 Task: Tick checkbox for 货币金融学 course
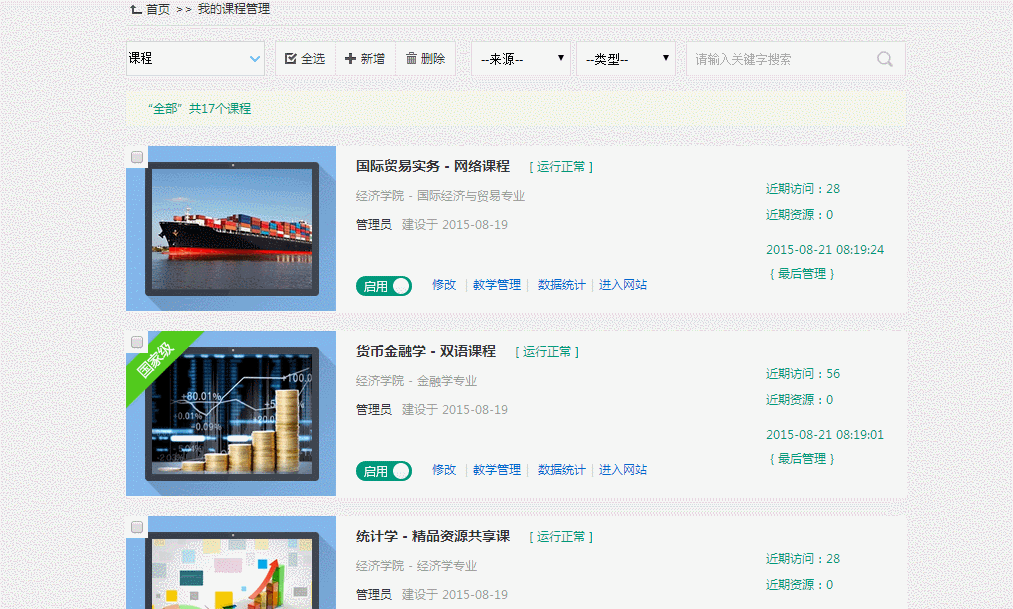pyautogui.click(x=137, y=342)
